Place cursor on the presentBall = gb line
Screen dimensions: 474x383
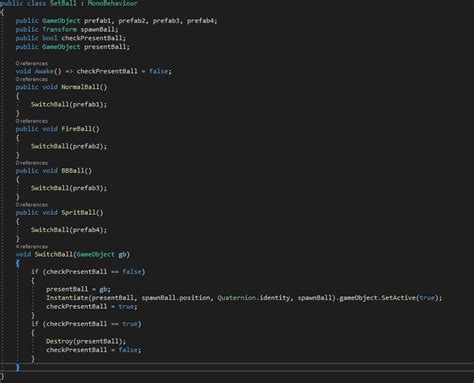click(78, 289)
